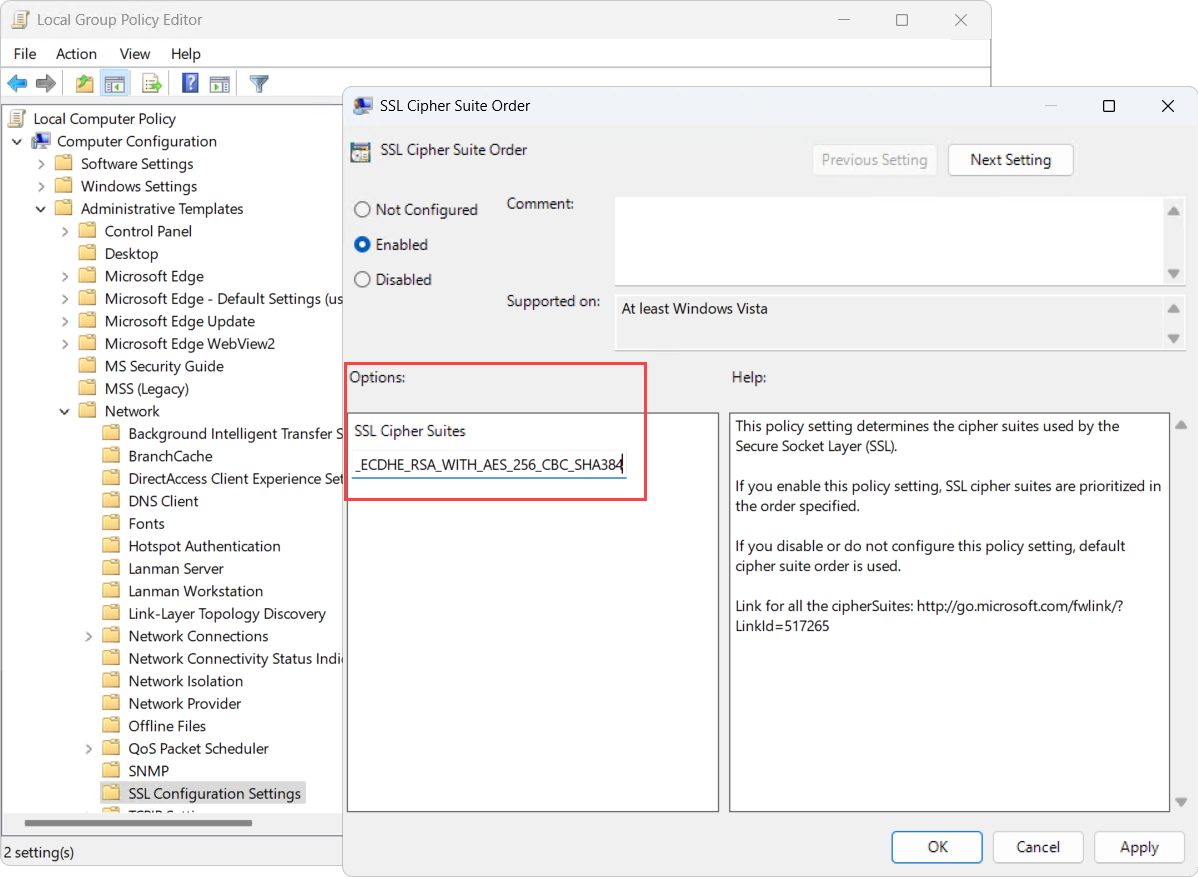Image resolution: width=1198 pixels, height=877 pixels.
Task: Choose the Enabled radio button
Action: (363, 245)
